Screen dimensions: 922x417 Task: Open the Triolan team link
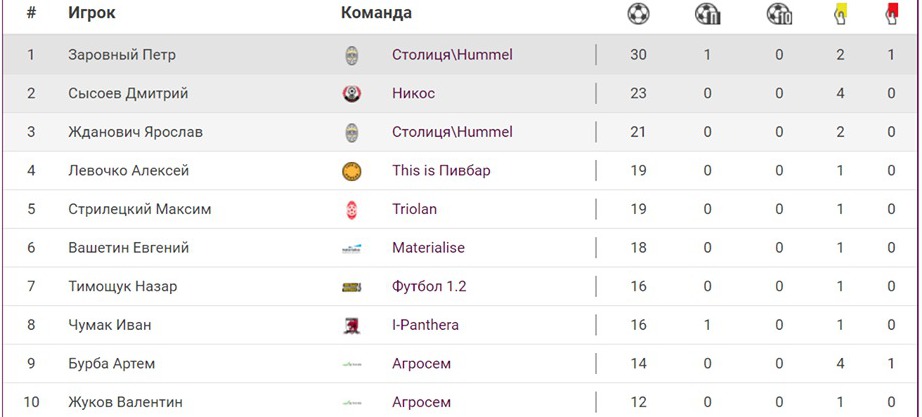pyautogui.click(x=414, y=210)
